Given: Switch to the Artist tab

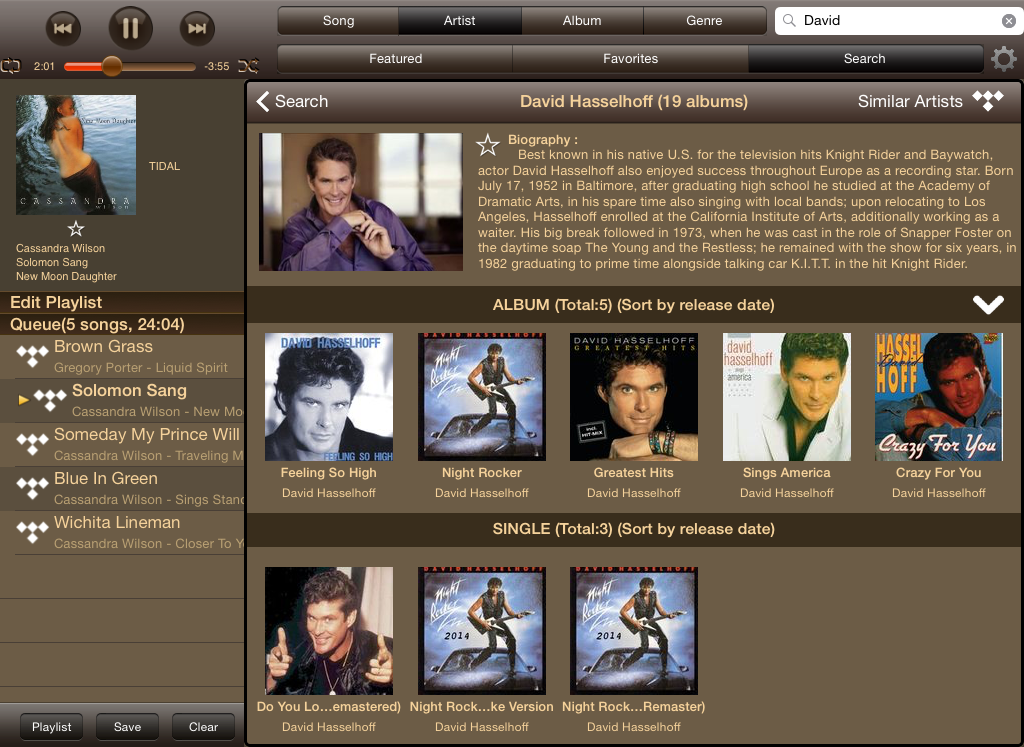Looking at the screenshot, I should click(460, 21).
